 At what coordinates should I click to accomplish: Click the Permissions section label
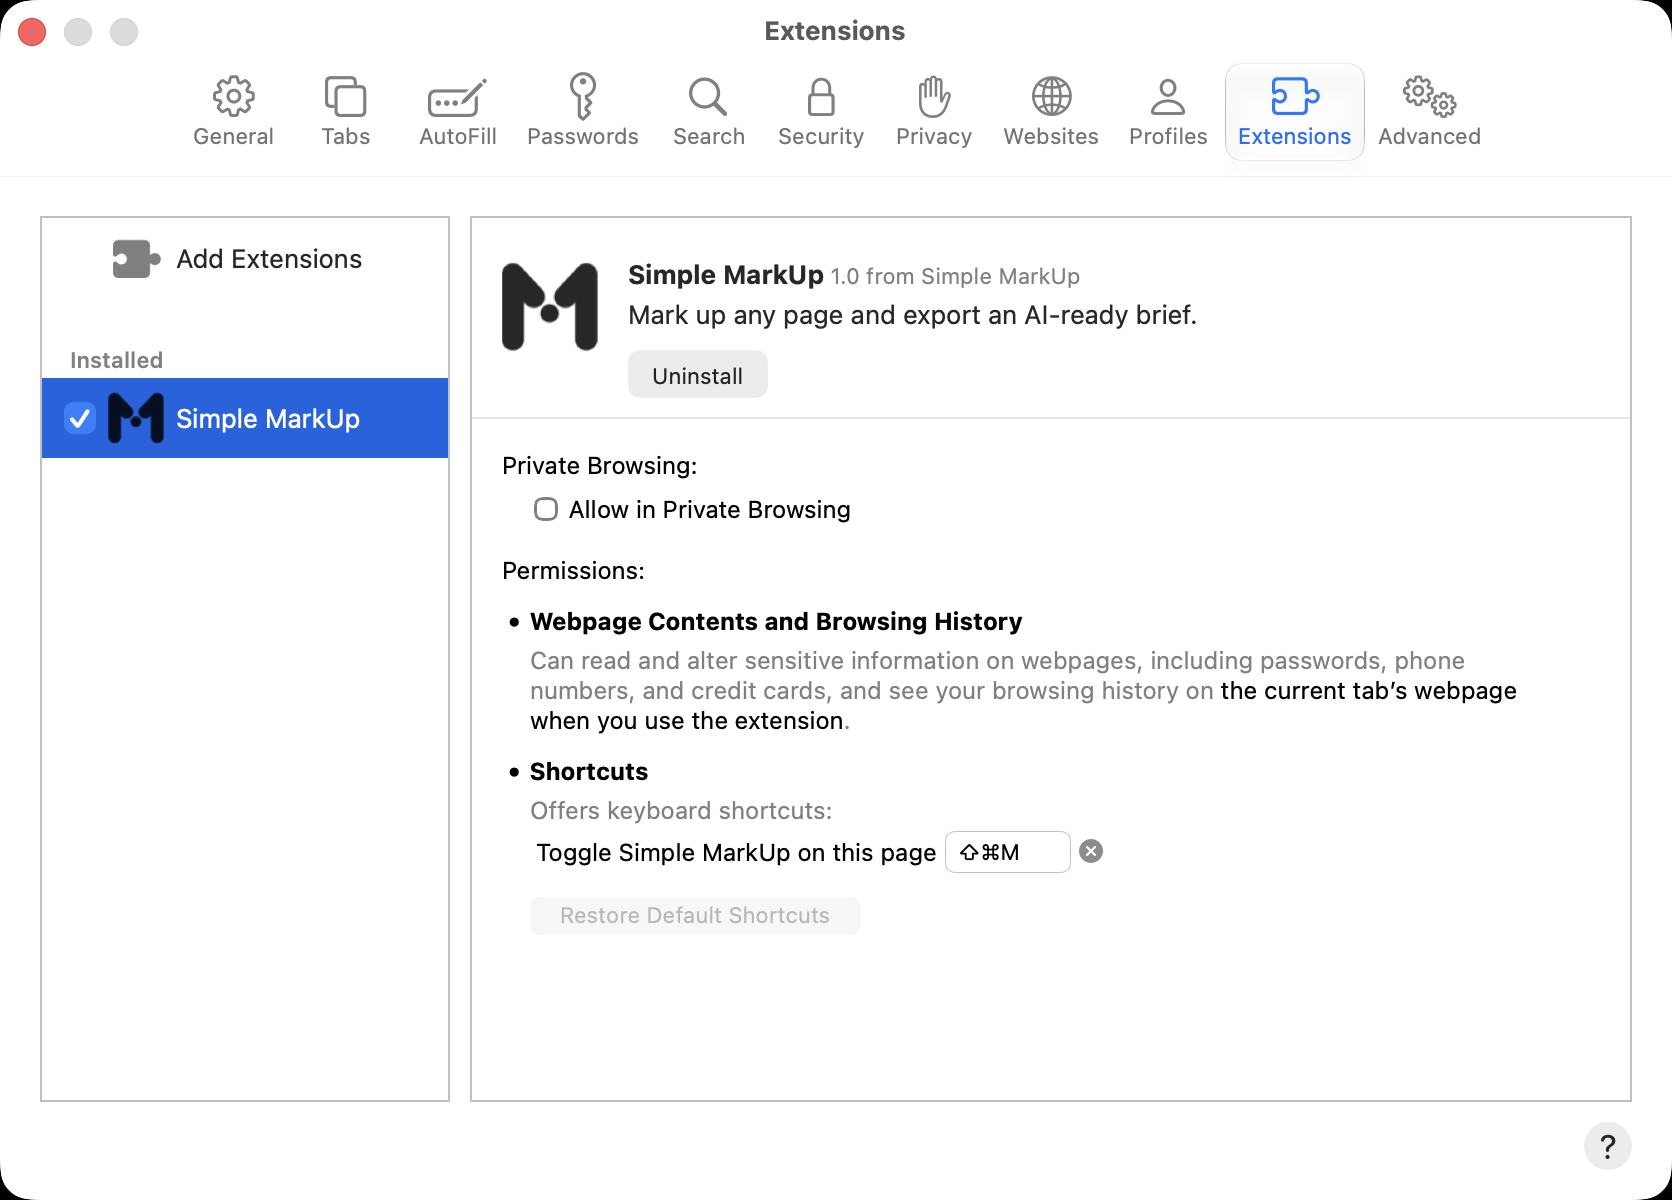tap(573, 571)
